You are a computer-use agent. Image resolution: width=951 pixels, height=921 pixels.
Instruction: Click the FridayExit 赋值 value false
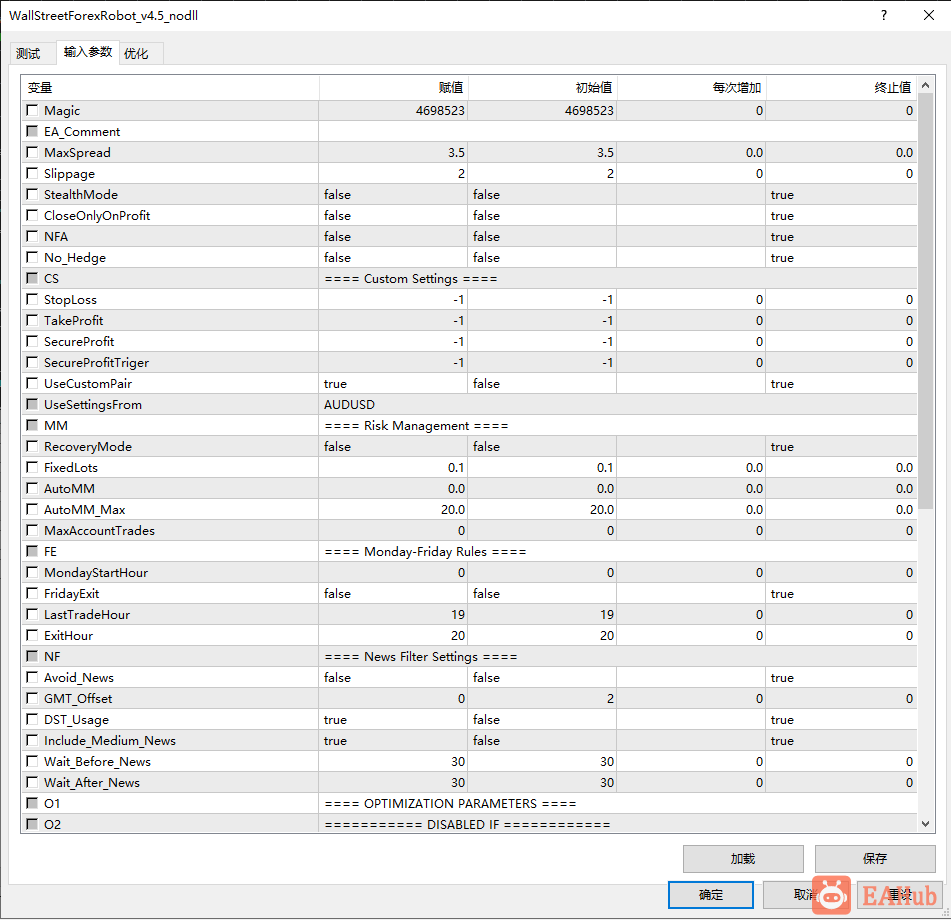337,594
